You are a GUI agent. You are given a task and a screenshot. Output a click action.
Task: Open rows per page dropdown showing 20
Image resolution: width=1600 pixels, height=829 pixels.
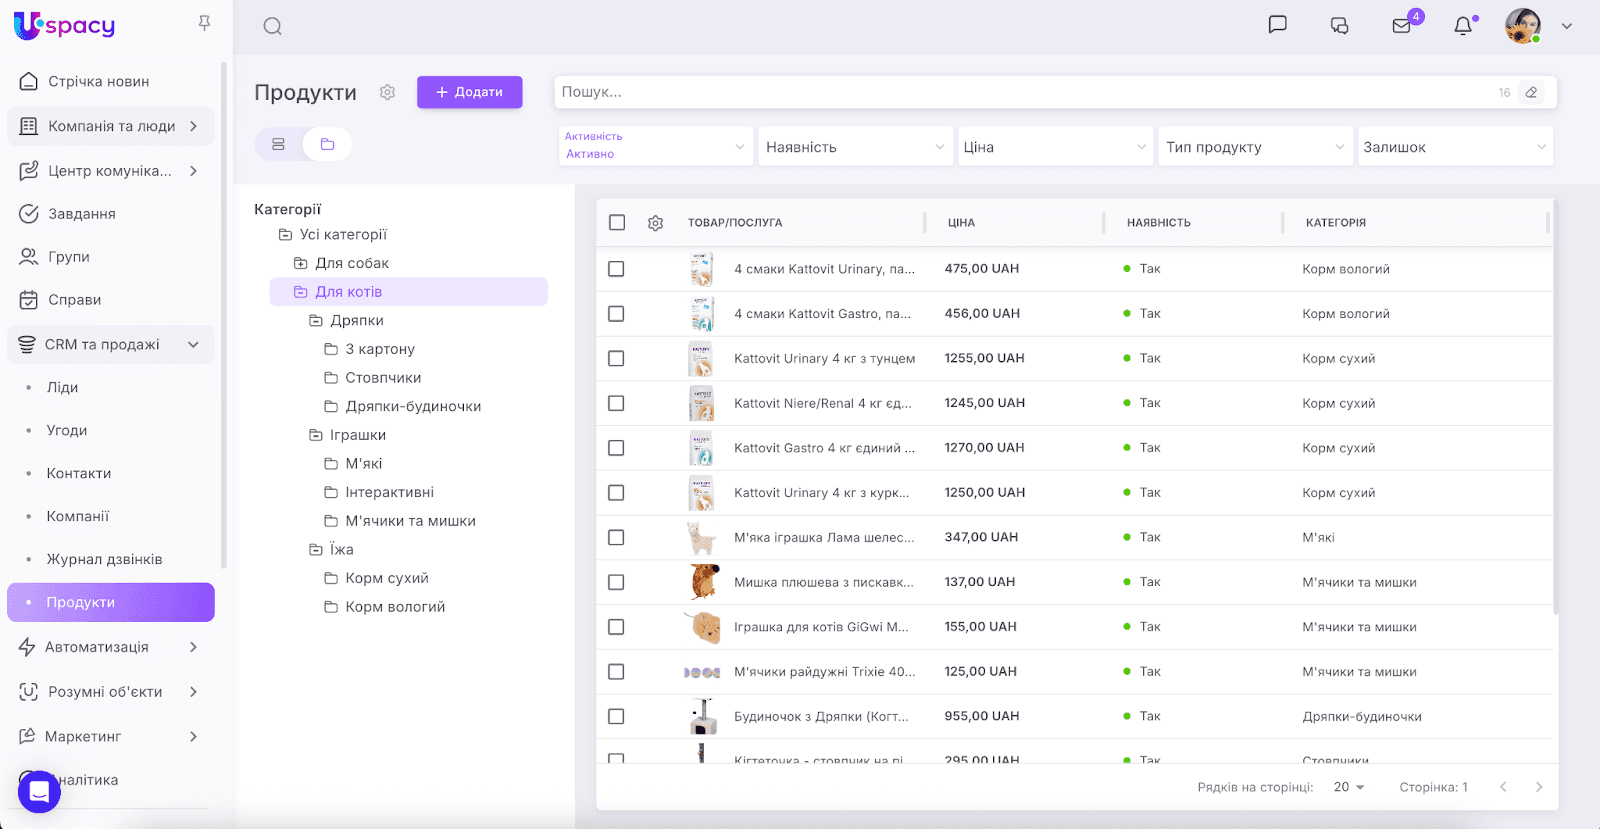click(x=1349, y=787)
